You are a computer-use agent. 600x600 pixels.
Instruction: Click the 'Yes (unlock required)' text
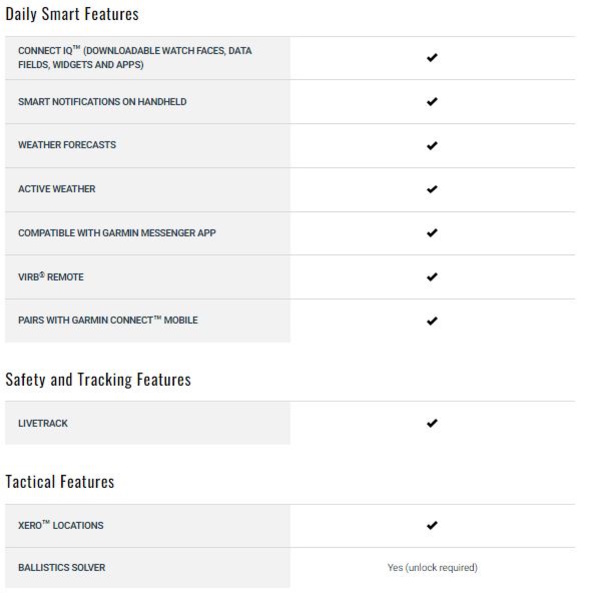click(432, 567)
